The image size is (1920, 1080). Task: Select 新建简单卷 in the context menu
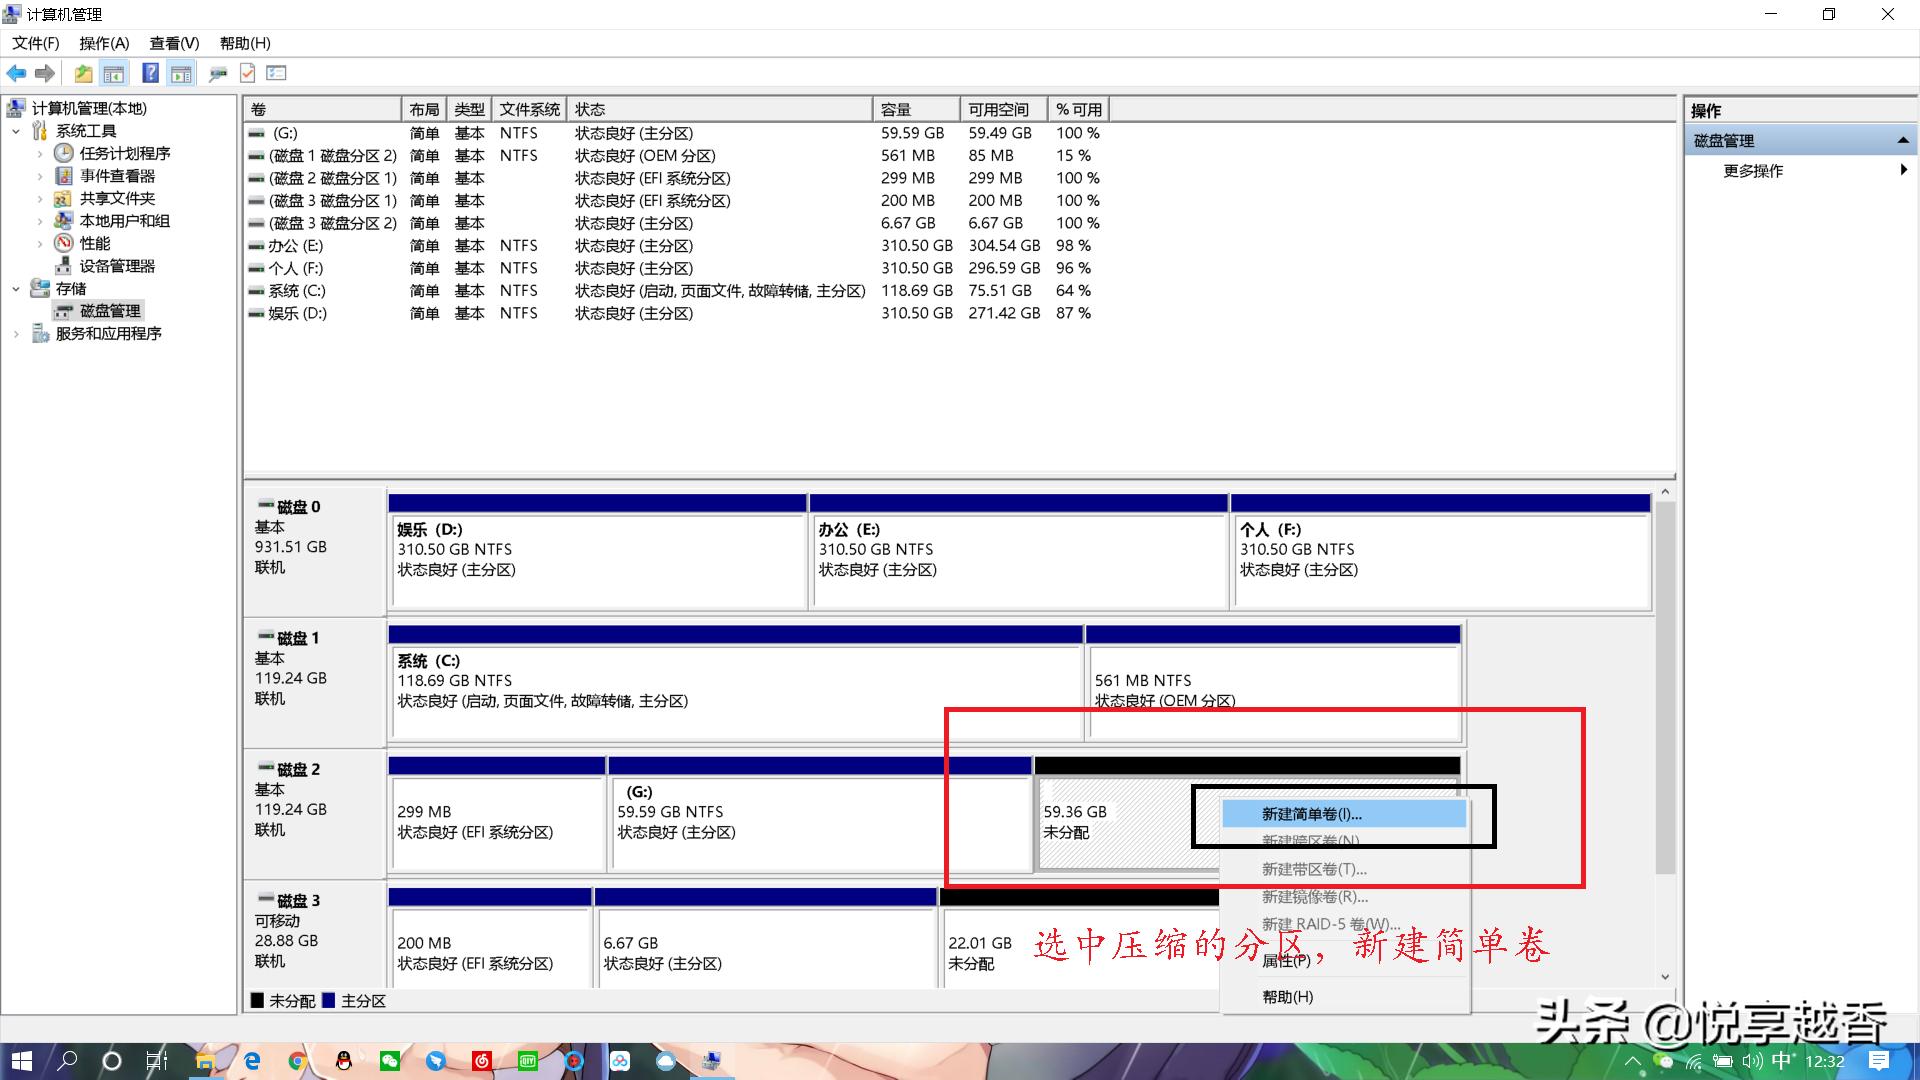pos(1310,814)
